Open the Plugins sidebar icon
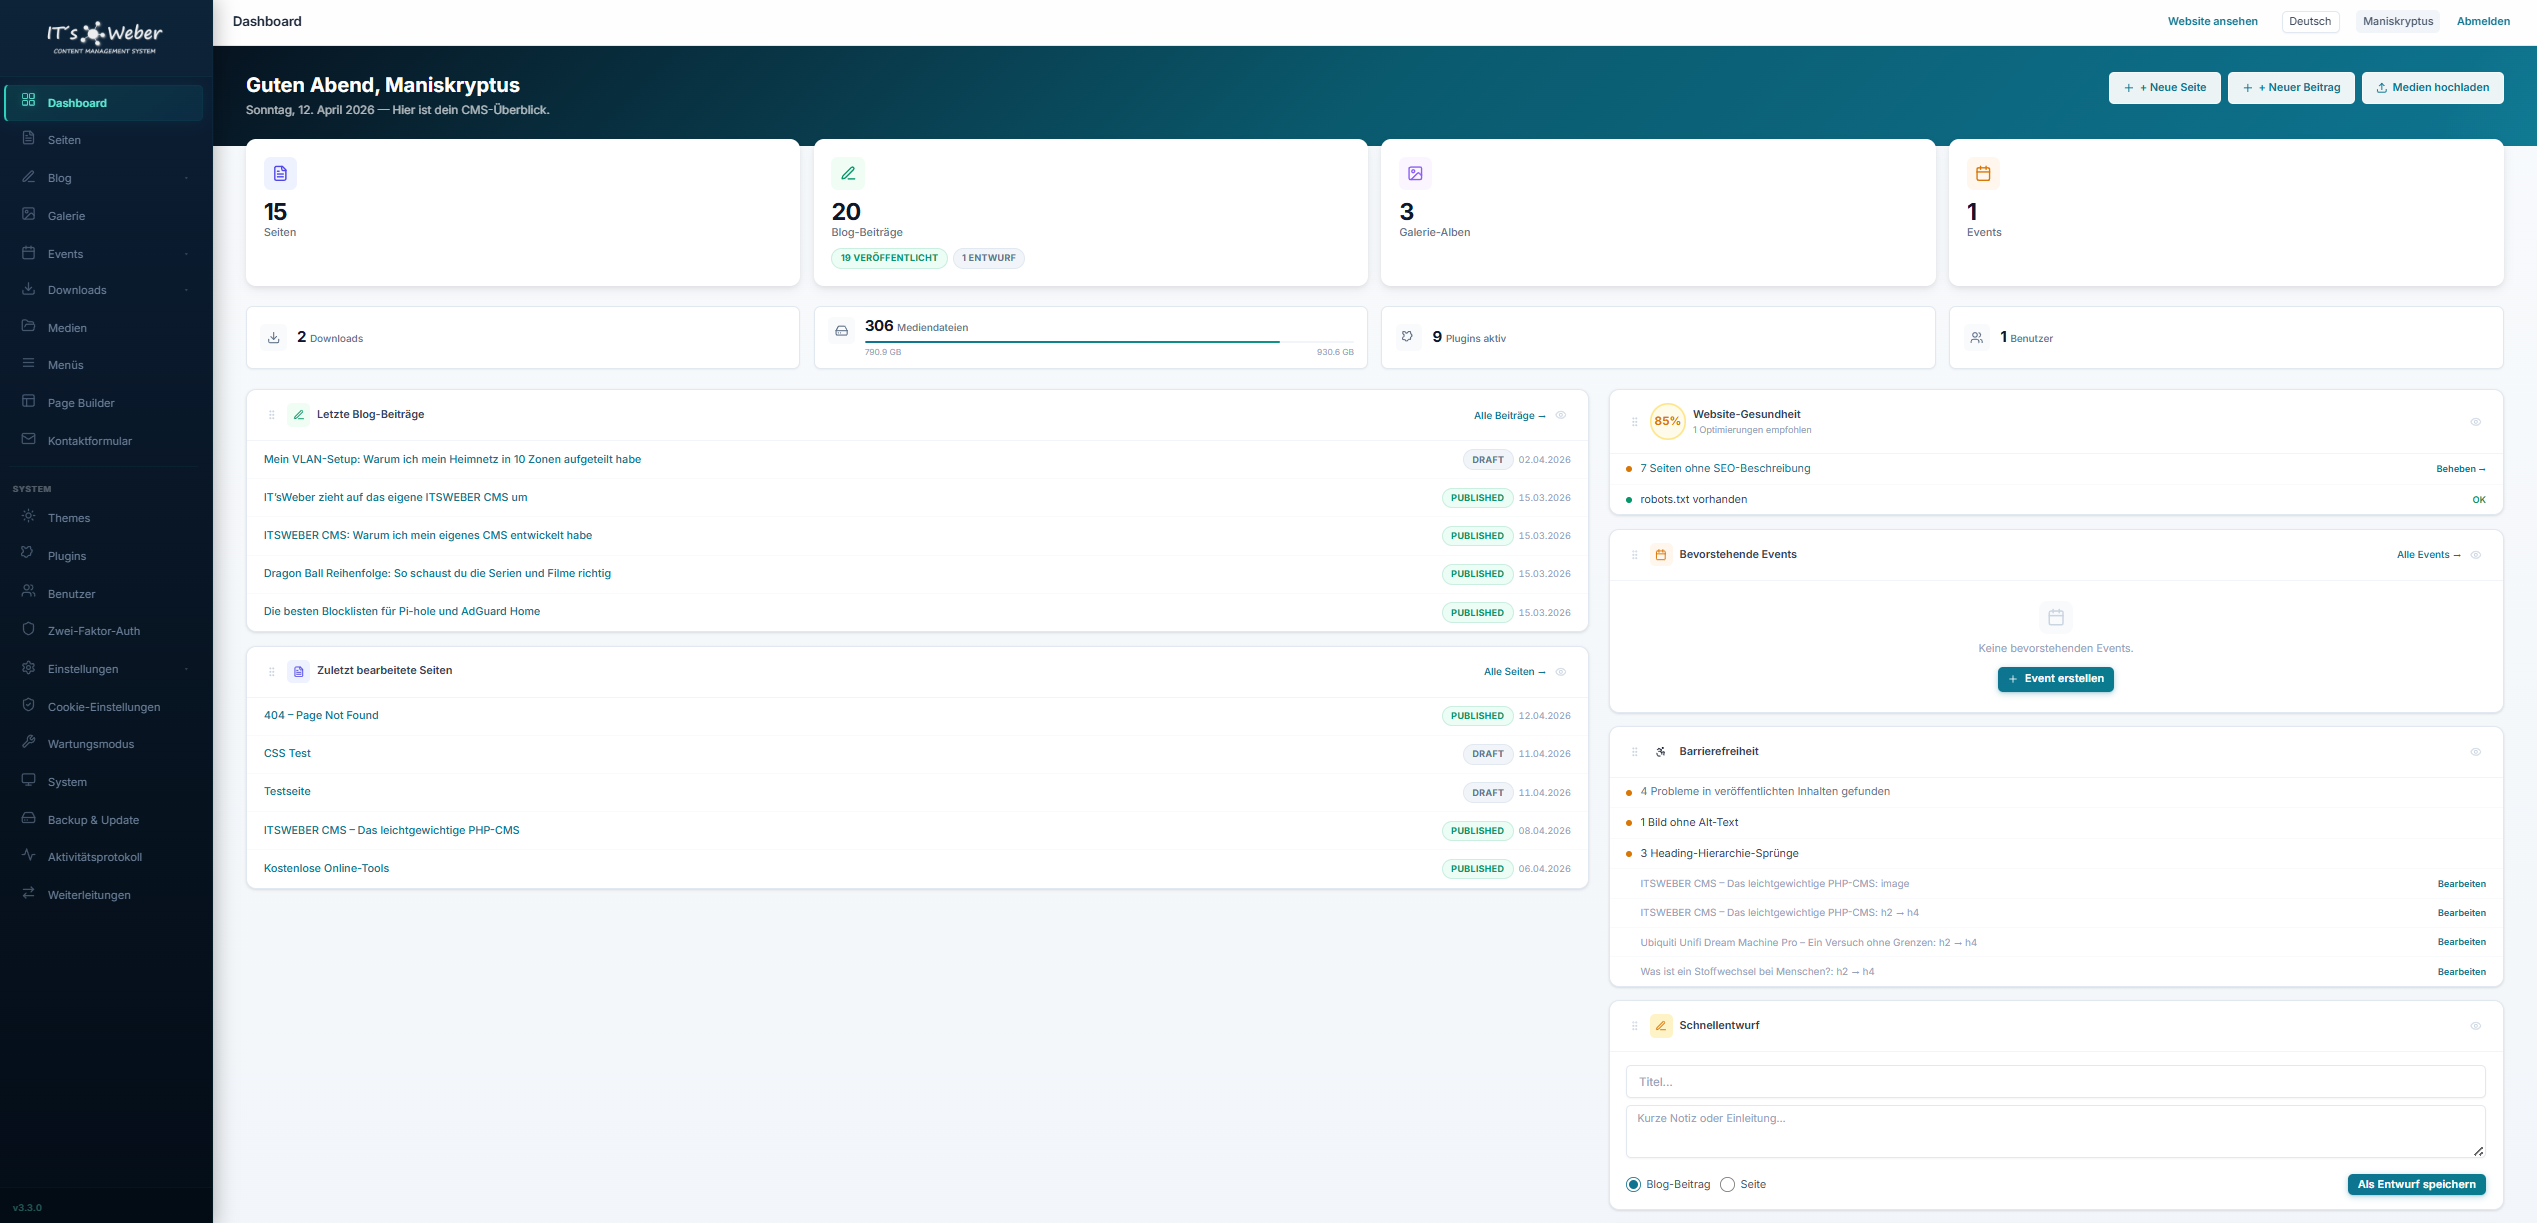Viewport: 2537px width, 1223px height. coord(28,555)
